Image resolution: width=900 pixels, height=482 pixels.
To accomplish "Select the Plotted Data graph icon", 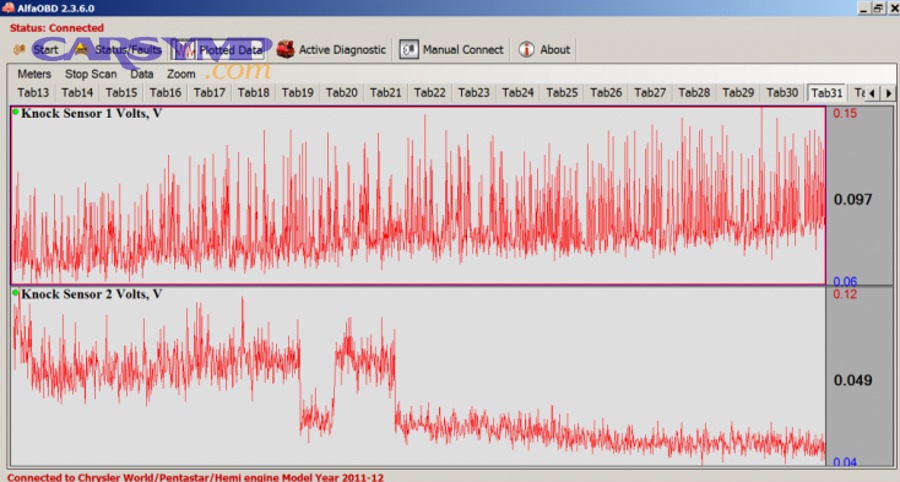I will 185,49.
